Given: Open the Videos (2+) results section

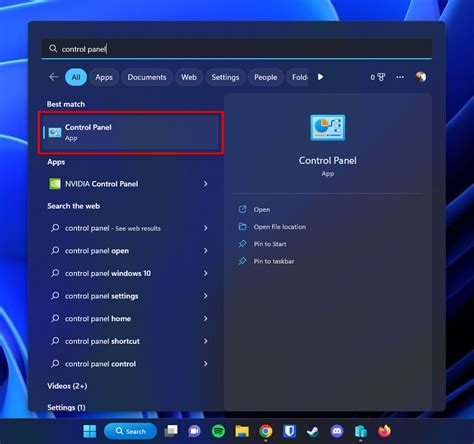Looking at the screenshot, I should (67, 386).
